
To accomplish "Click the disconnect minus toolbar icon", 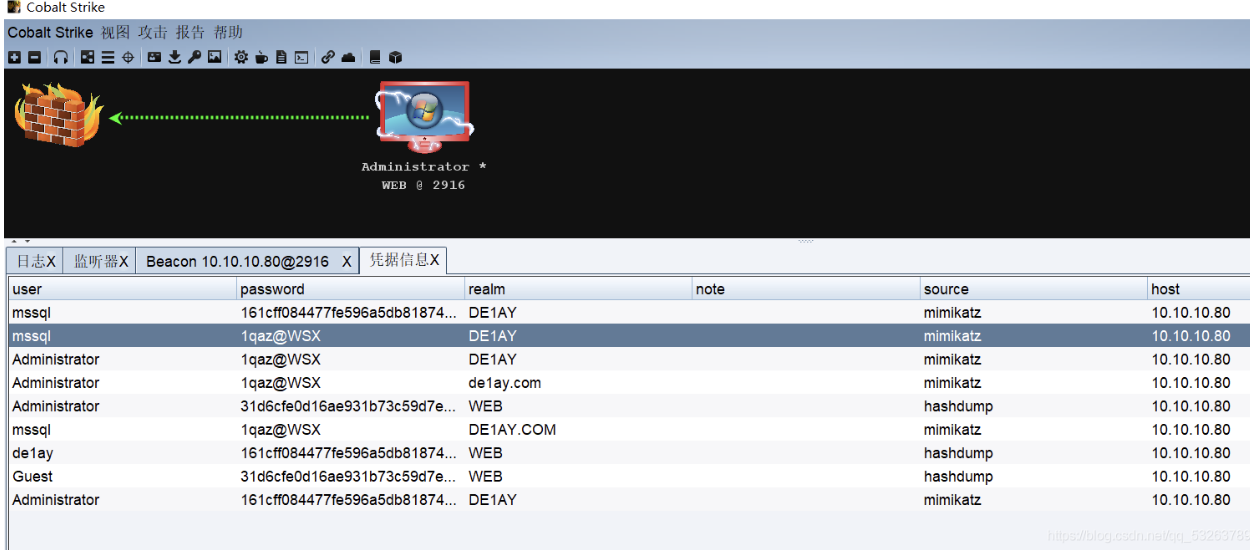I will pos(34,58).
